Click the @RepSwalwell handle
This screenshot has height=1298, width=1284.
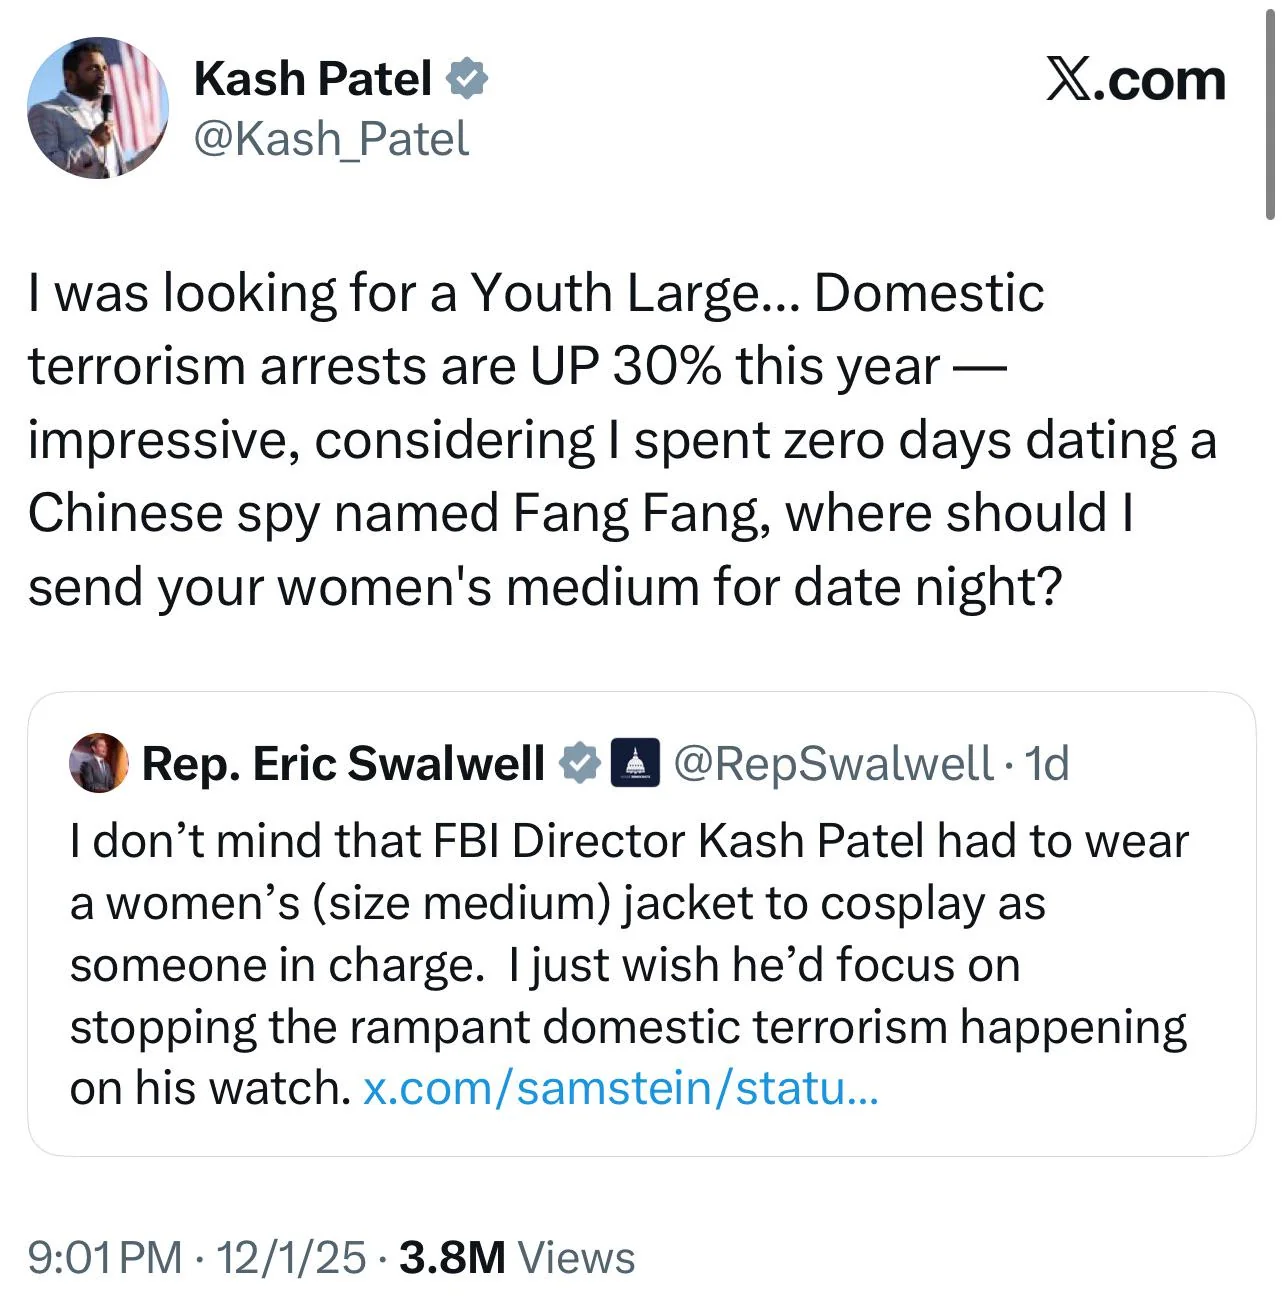(834, 764)
